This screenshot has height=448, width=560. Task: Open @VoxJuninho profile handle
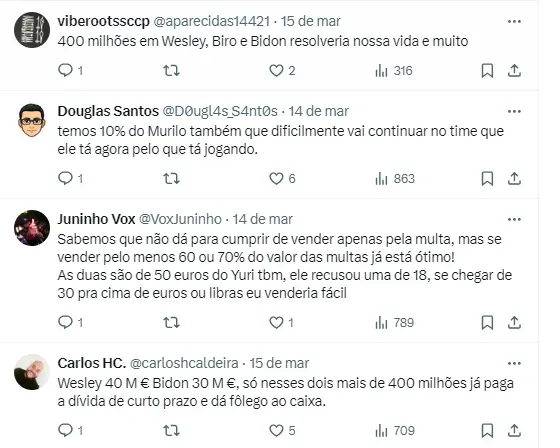tap(180, 219)
